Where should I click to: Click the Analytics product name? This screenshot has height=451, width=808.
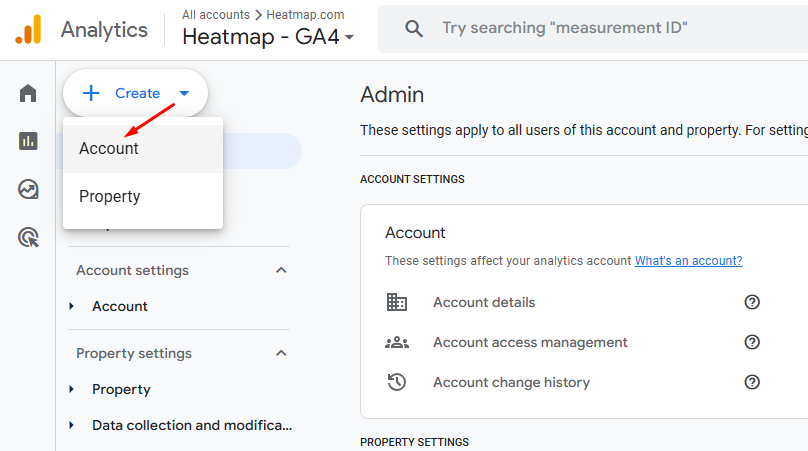pos(104,30)
